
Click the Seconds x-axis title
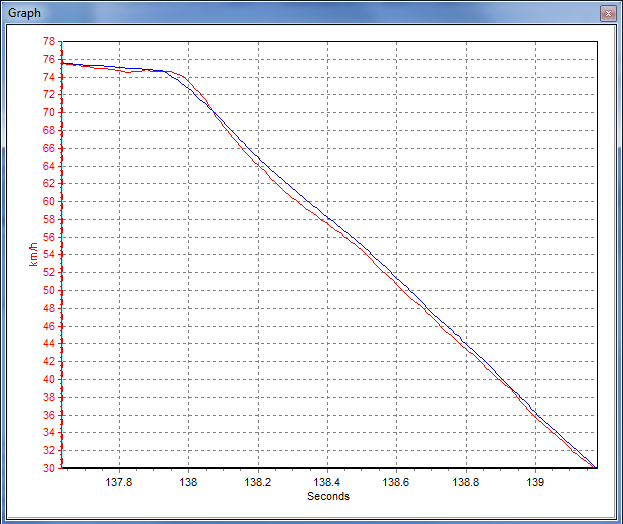(328, 496)
